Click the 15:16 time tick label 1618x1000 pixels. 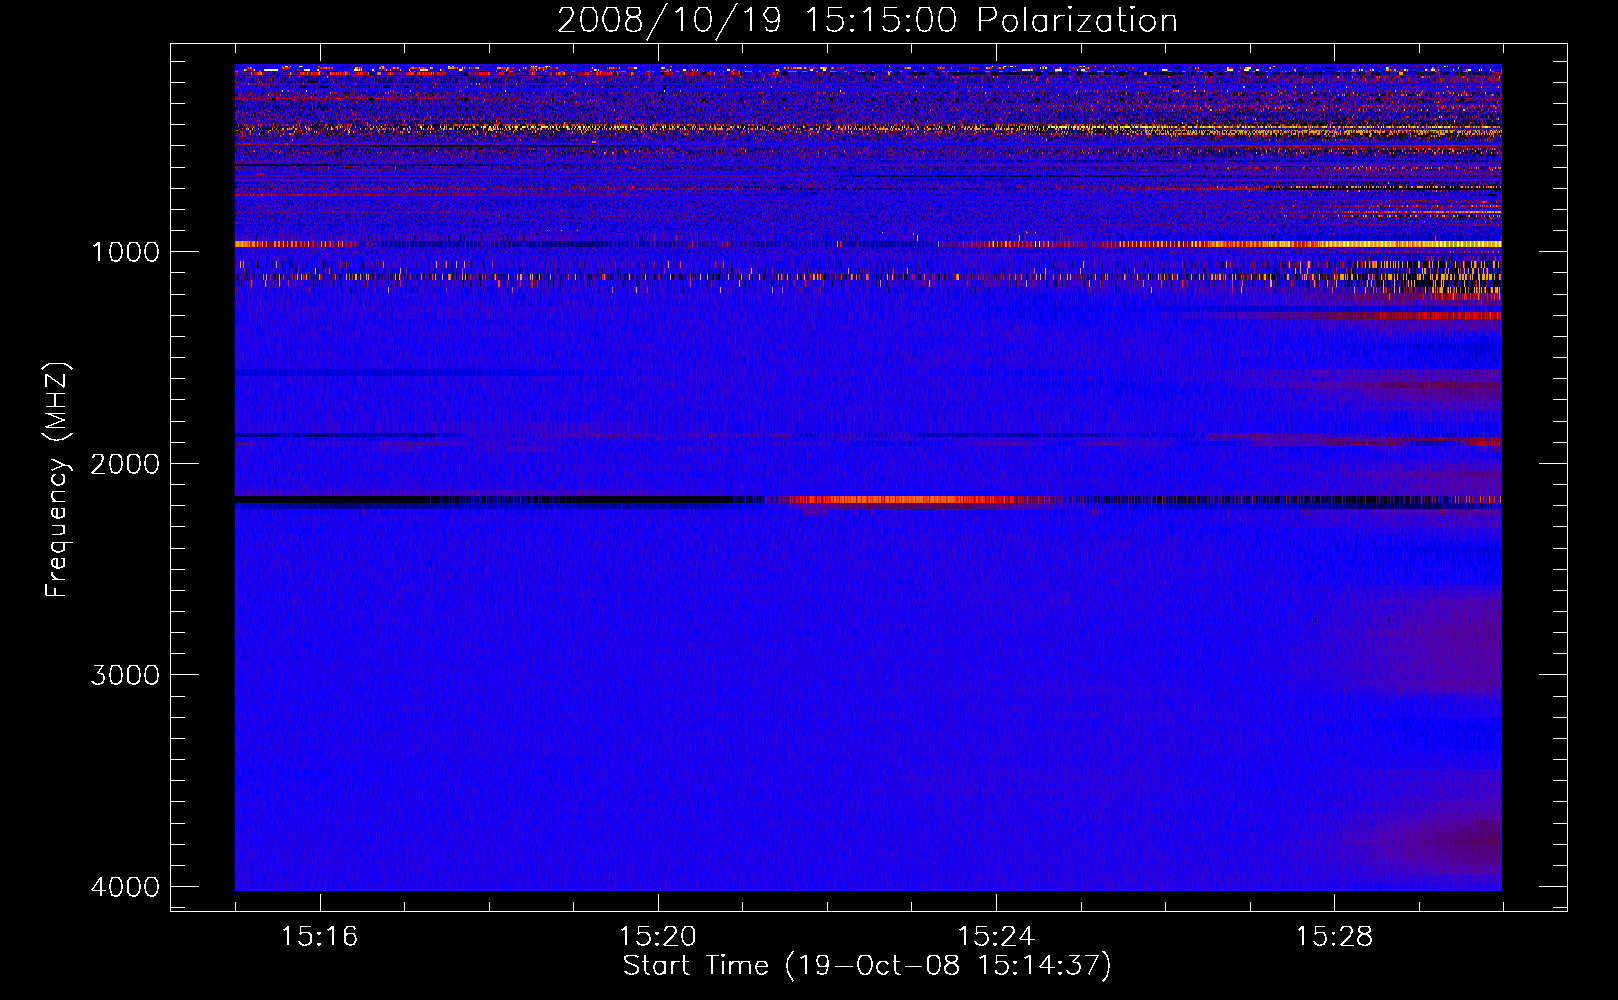tap(319, 937)
